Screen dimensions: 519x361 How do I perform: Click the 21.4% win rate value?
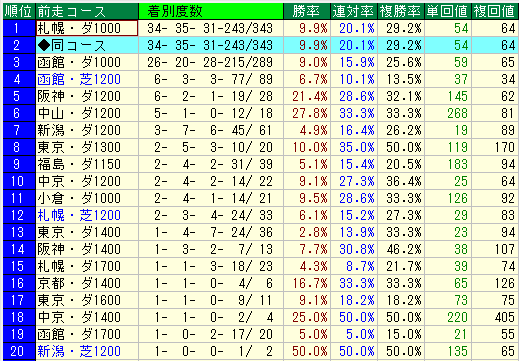[310, 96]
